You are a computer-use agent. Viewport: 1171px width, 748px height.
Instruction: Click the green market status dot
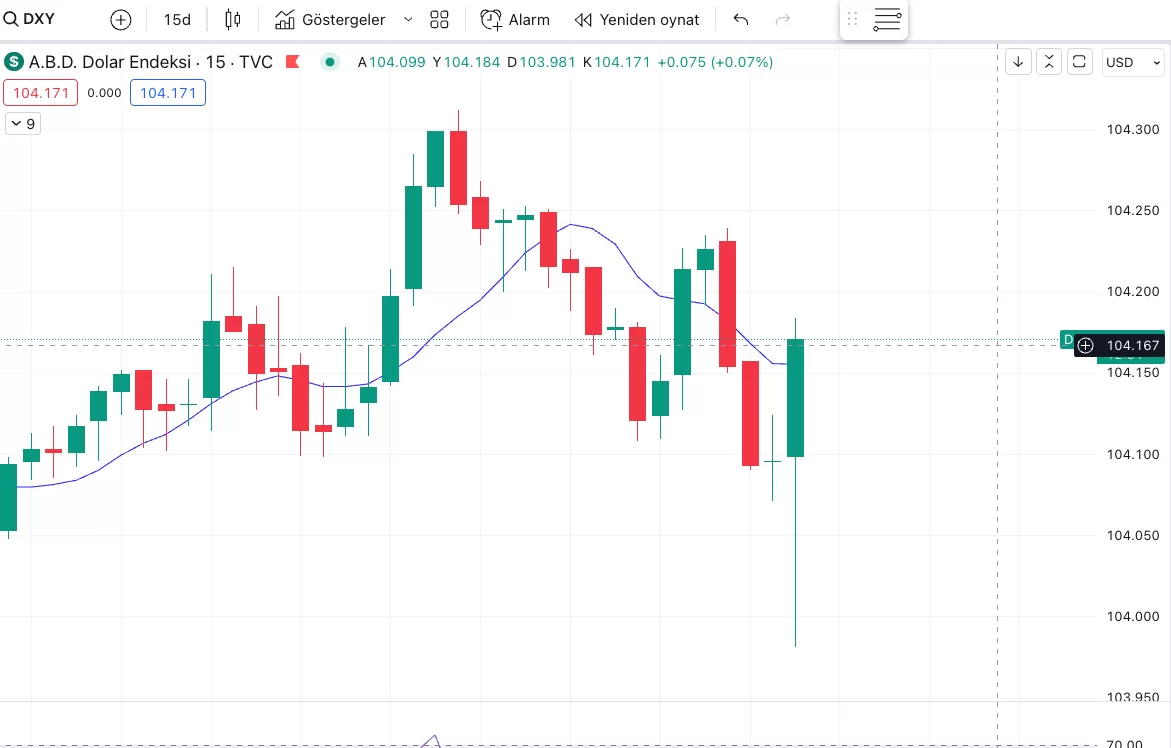point(330,62)
